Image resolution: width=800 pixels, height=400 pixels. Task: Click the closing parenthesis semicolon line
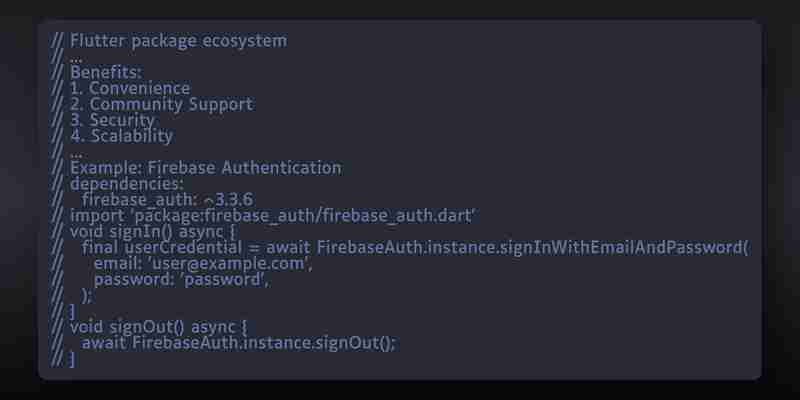87,295
